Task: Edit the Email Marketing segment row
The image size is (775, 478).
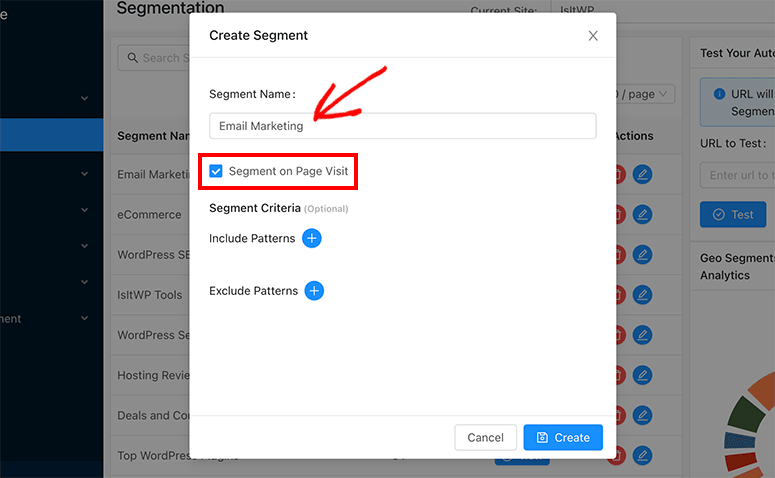Action: click(x=642, y=174)
